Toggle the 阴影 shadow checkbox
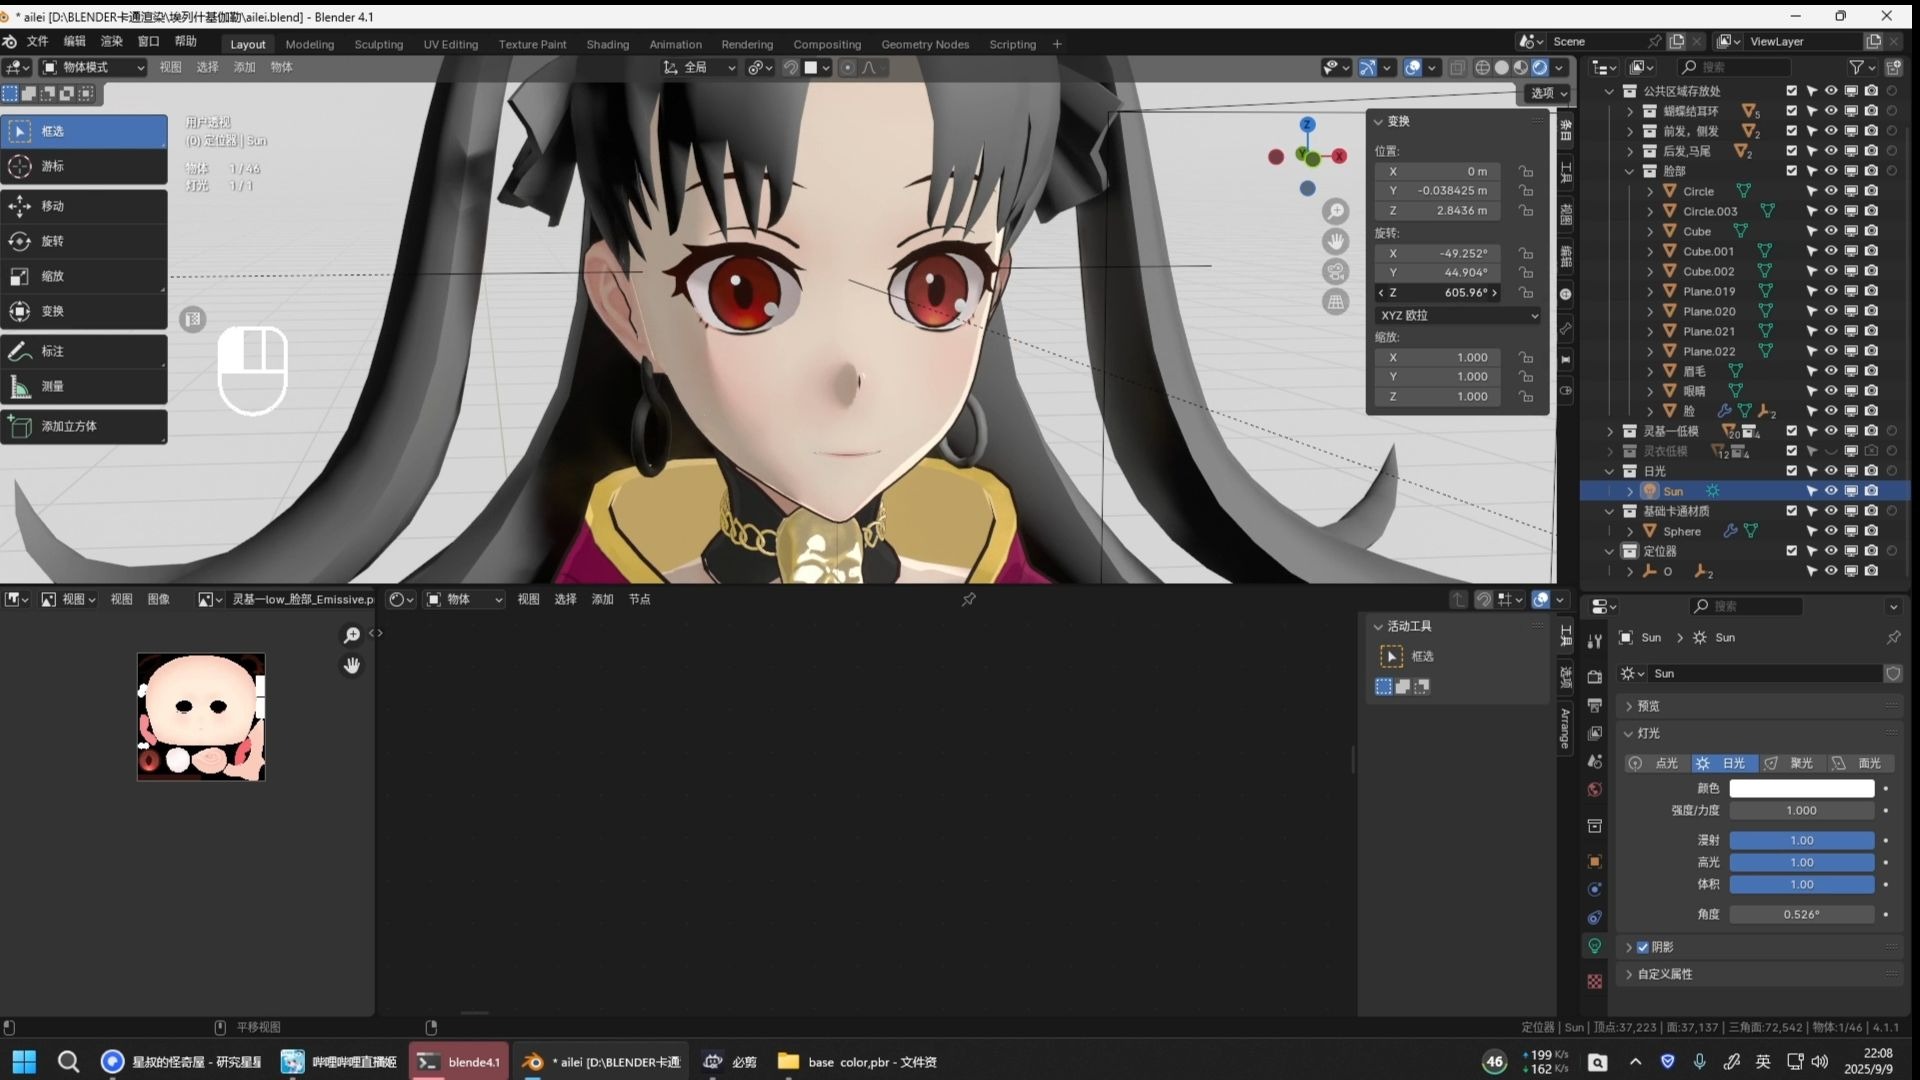Screen dimensions: 1920x1080 point(1643,947)
